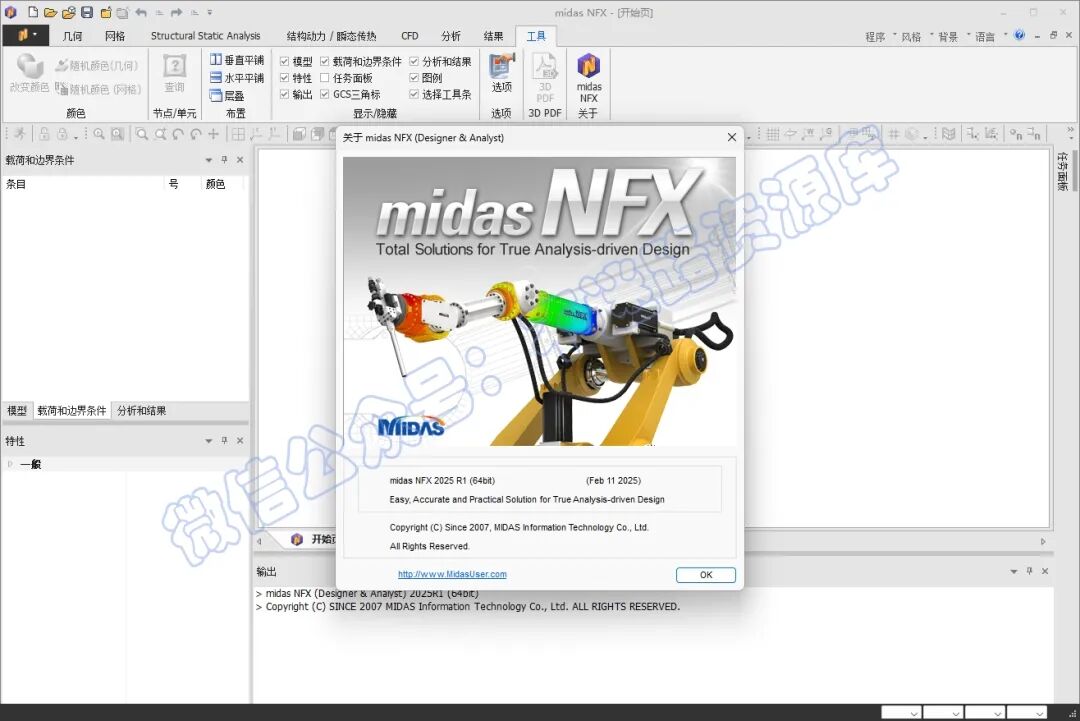Click the New file icon in quick access bar
The width and height of the screenshot is (1080, 721).
click(32, 12)
